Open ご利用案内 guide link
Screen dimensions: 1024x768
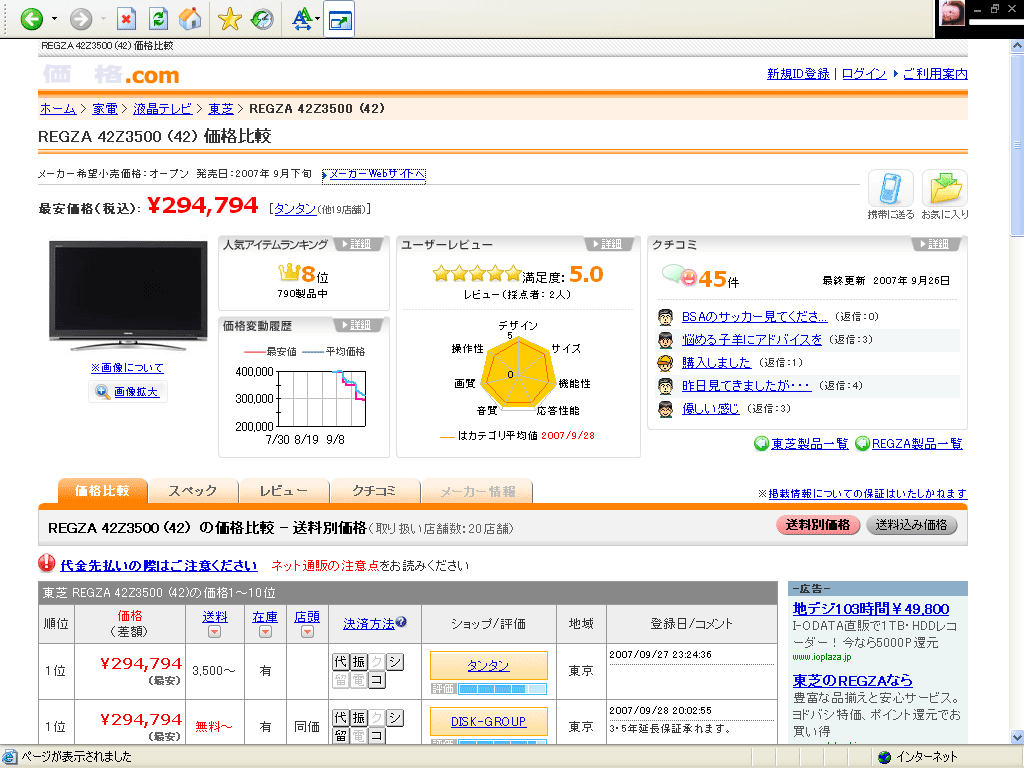(x=935, y=74)
